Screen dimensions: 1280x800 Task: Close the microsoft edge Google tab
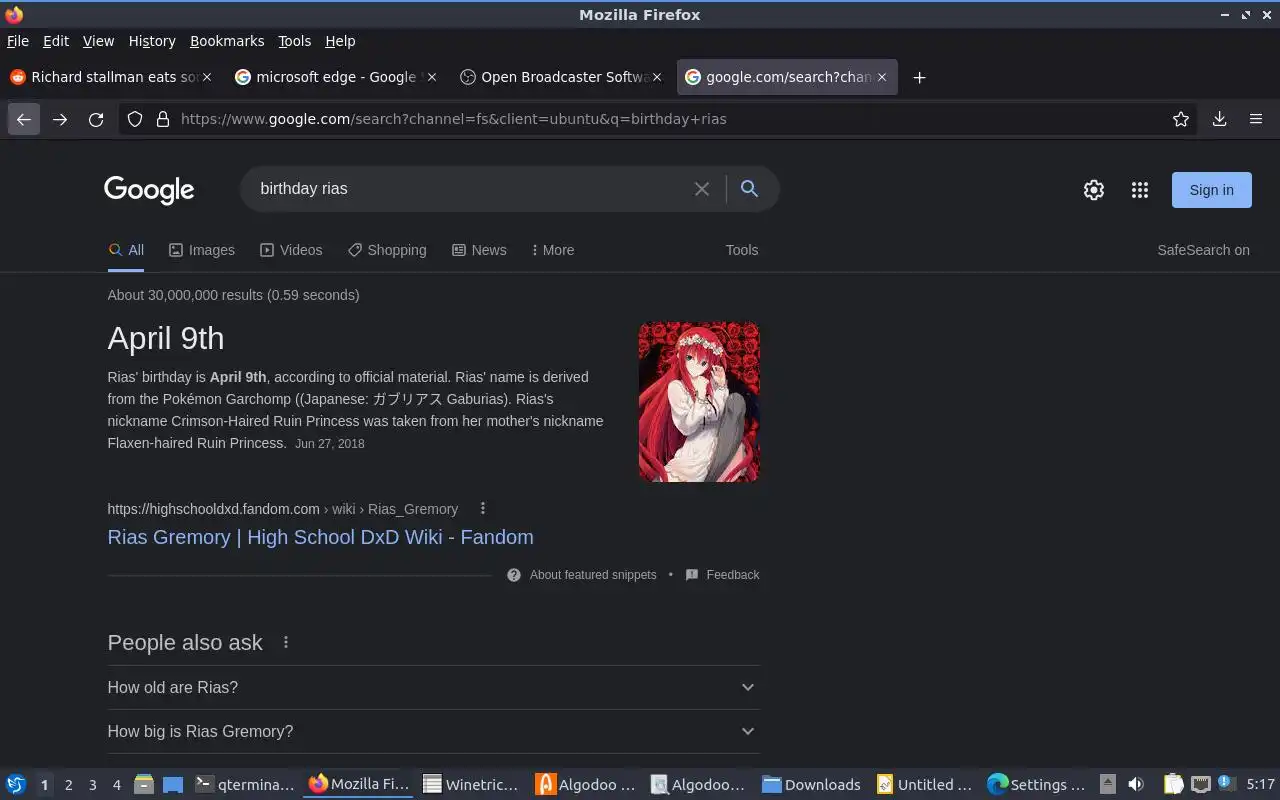coord(431,77)
